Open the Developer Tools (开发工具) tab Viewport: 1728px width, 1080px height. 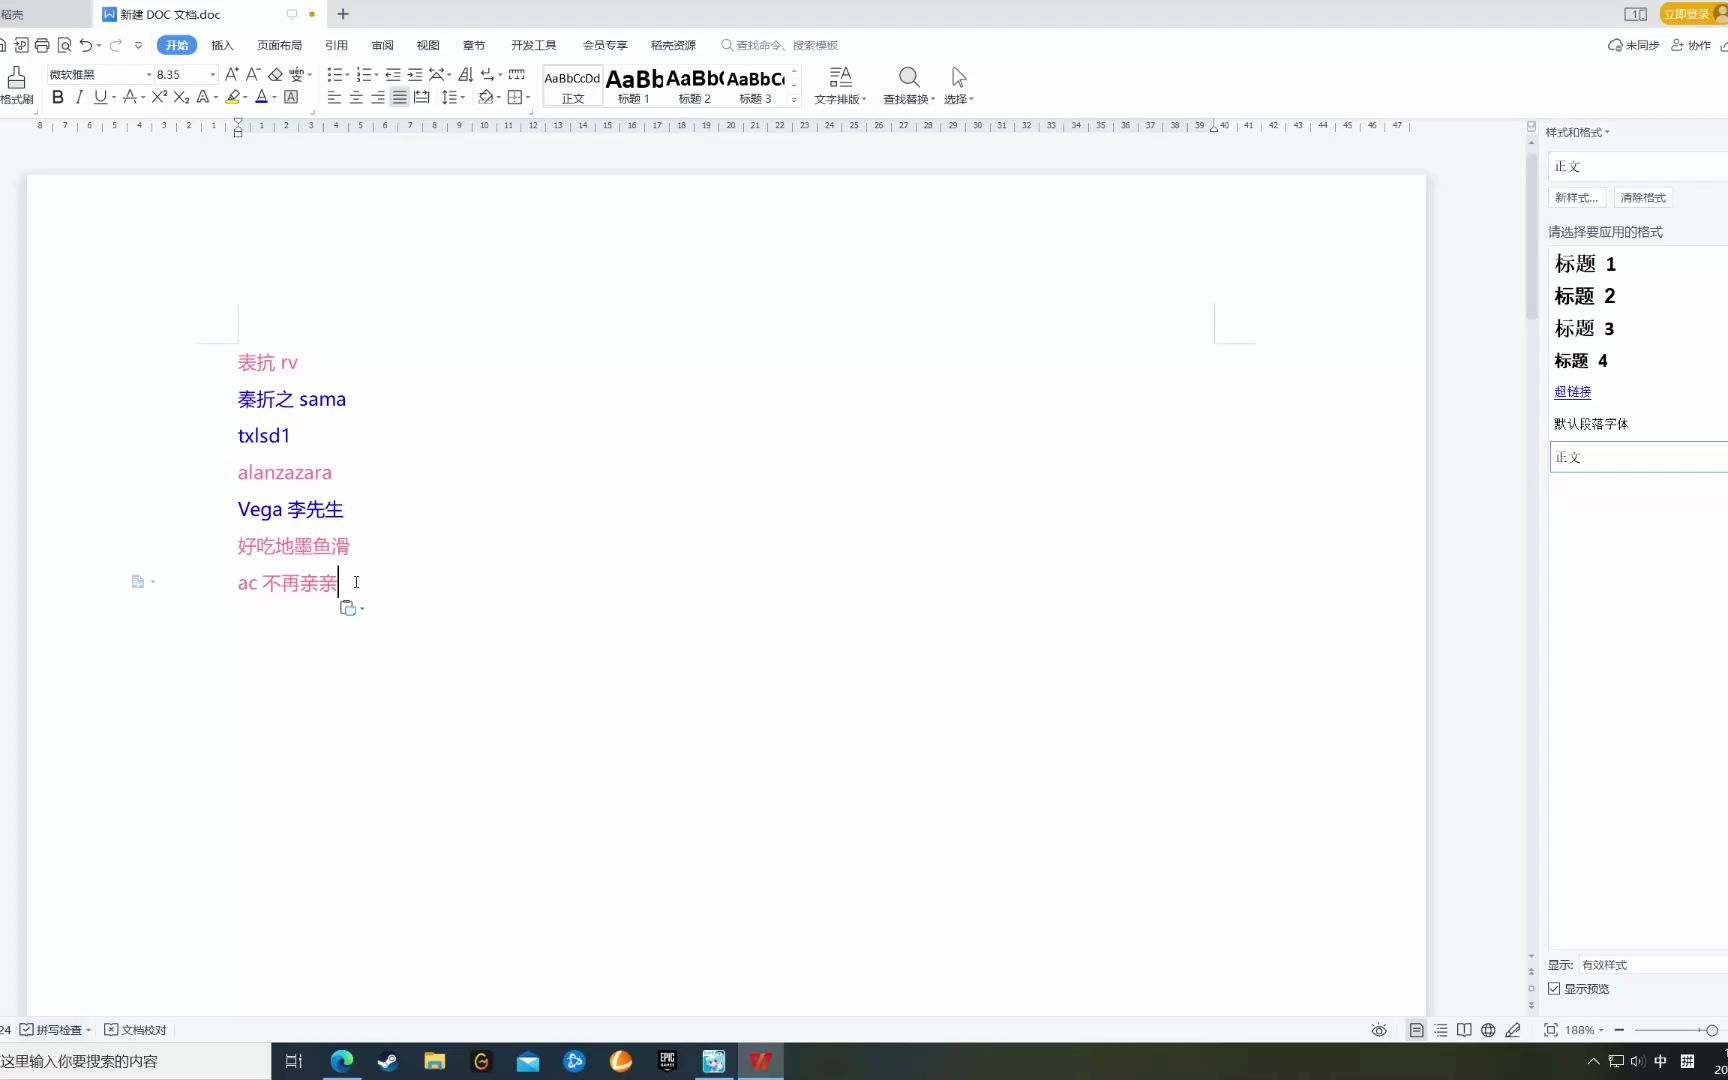(x=533, y=45)
